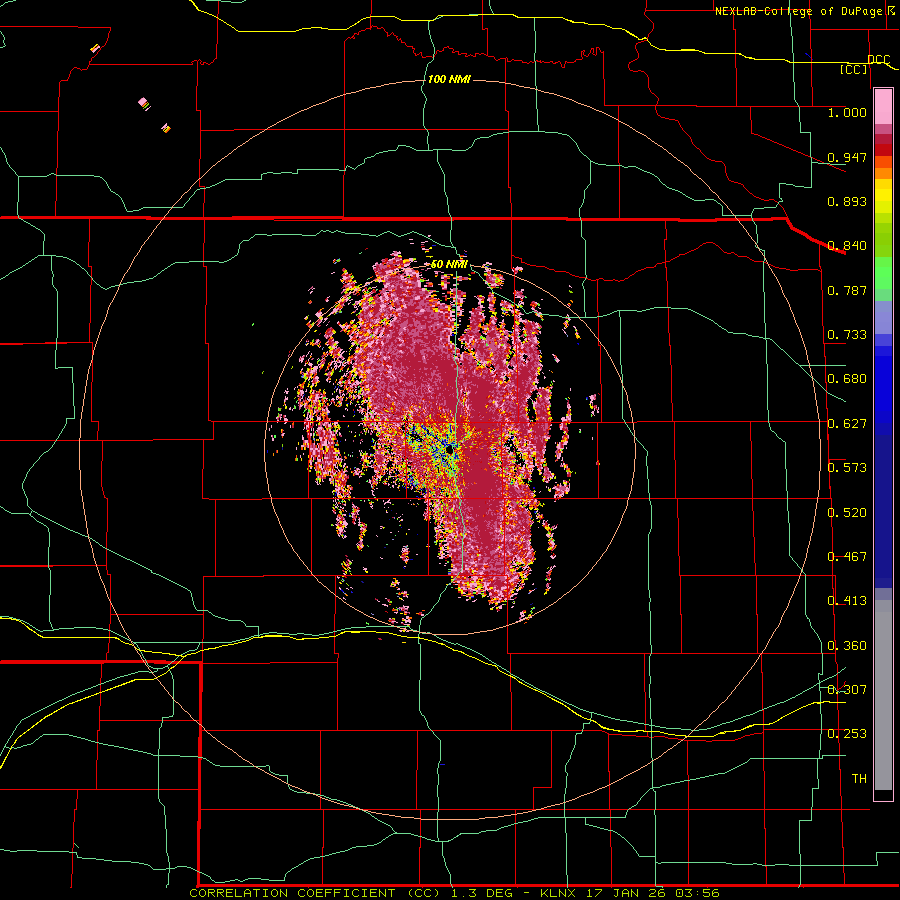Click the 0.360 scale value
900x900 pixels.
847,646
